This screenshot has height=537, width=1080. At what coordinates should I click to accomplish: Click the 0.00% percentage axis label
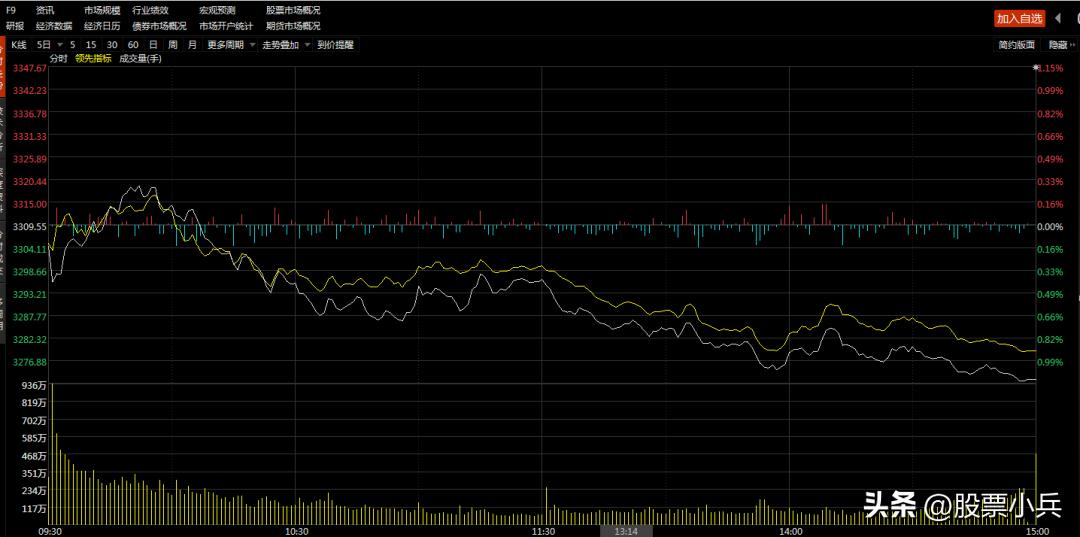[1052, 226]
